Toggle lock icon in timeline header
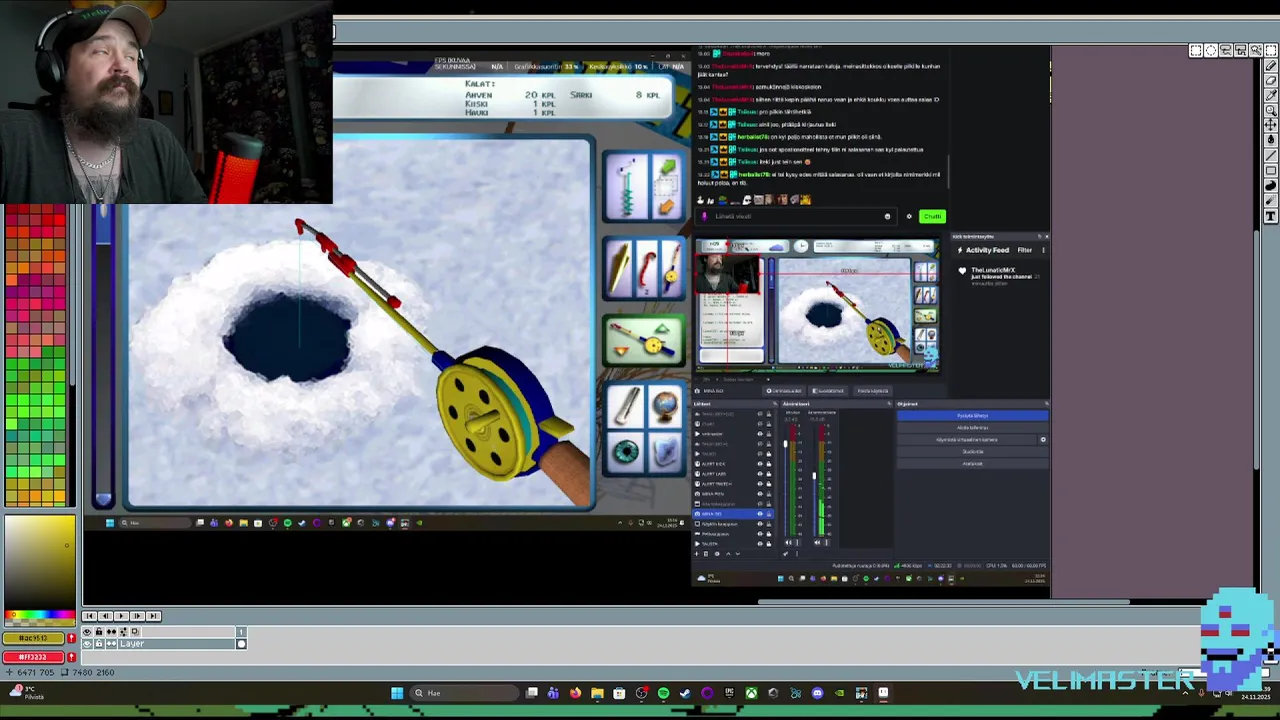The image size is (1280, 720). coord(99,632)
